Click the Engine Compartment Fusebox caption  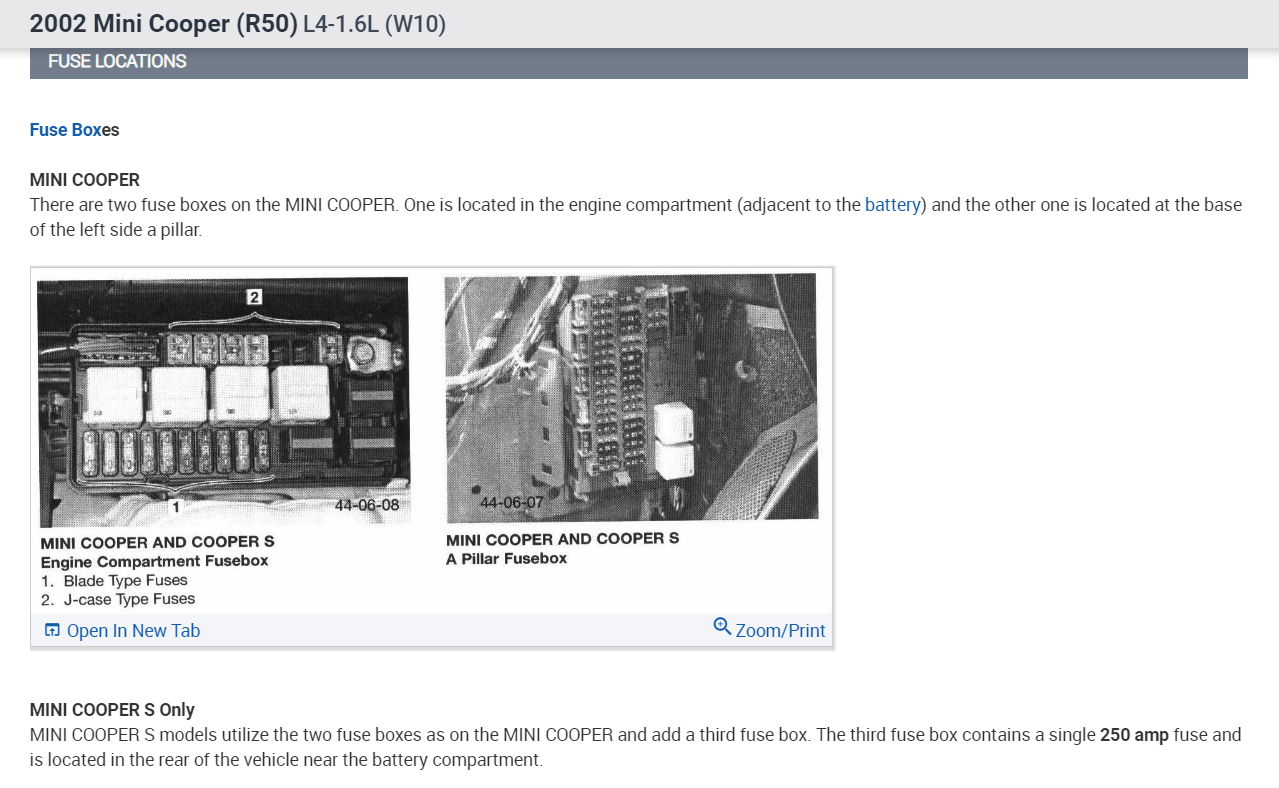(x=154, y=561)
